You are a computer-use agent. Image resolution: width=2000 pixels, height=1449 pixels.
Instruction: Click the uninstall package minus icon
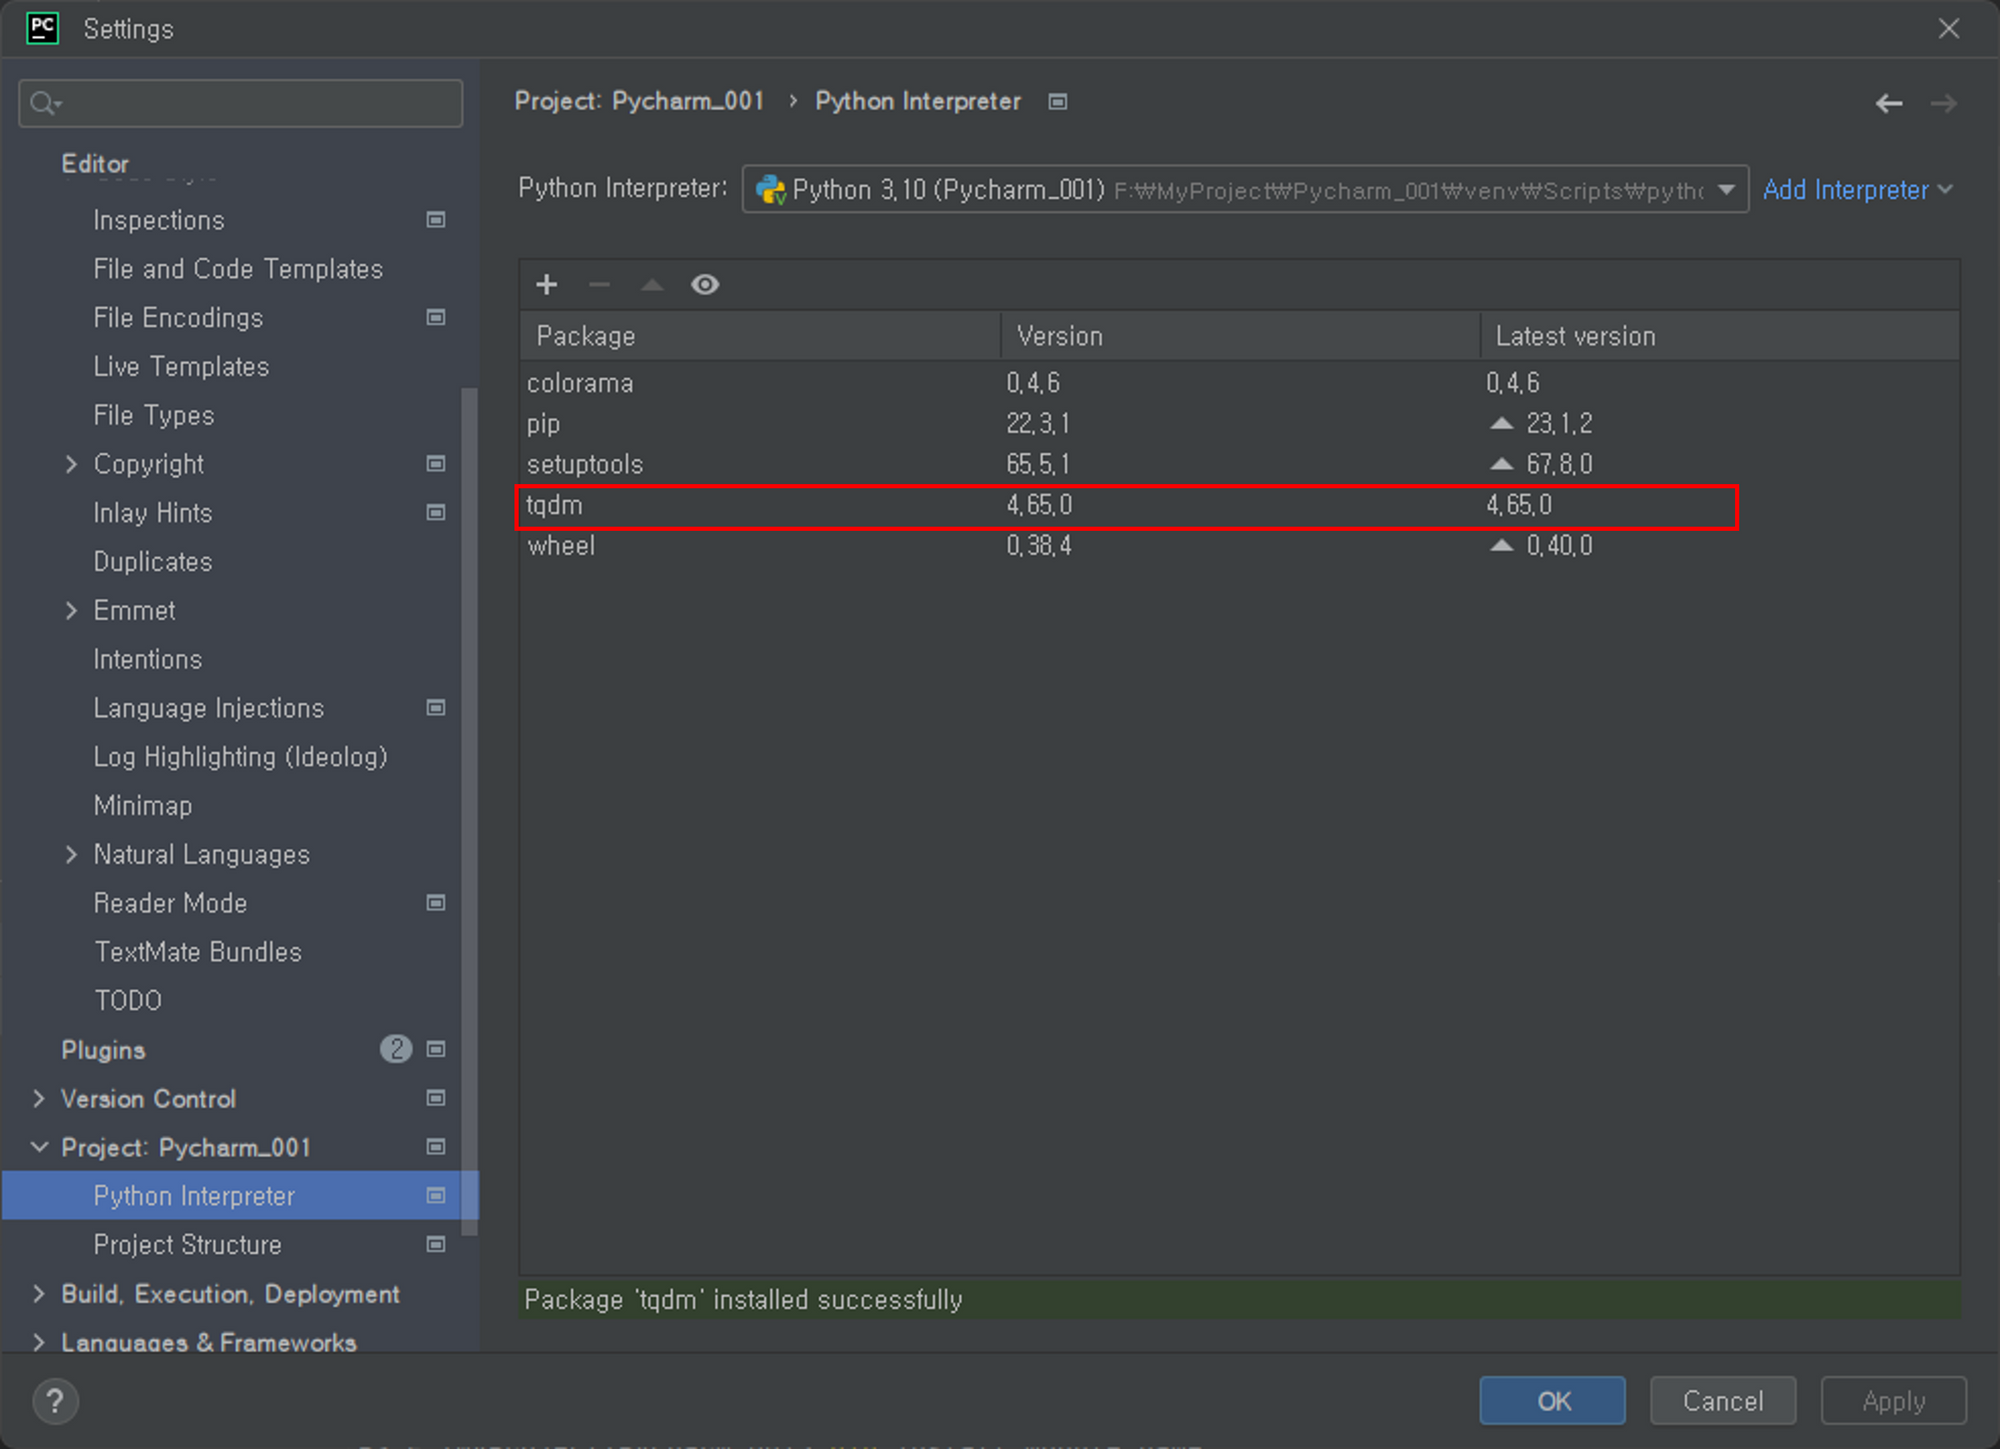pyautogui.click(x=599, y=285)
